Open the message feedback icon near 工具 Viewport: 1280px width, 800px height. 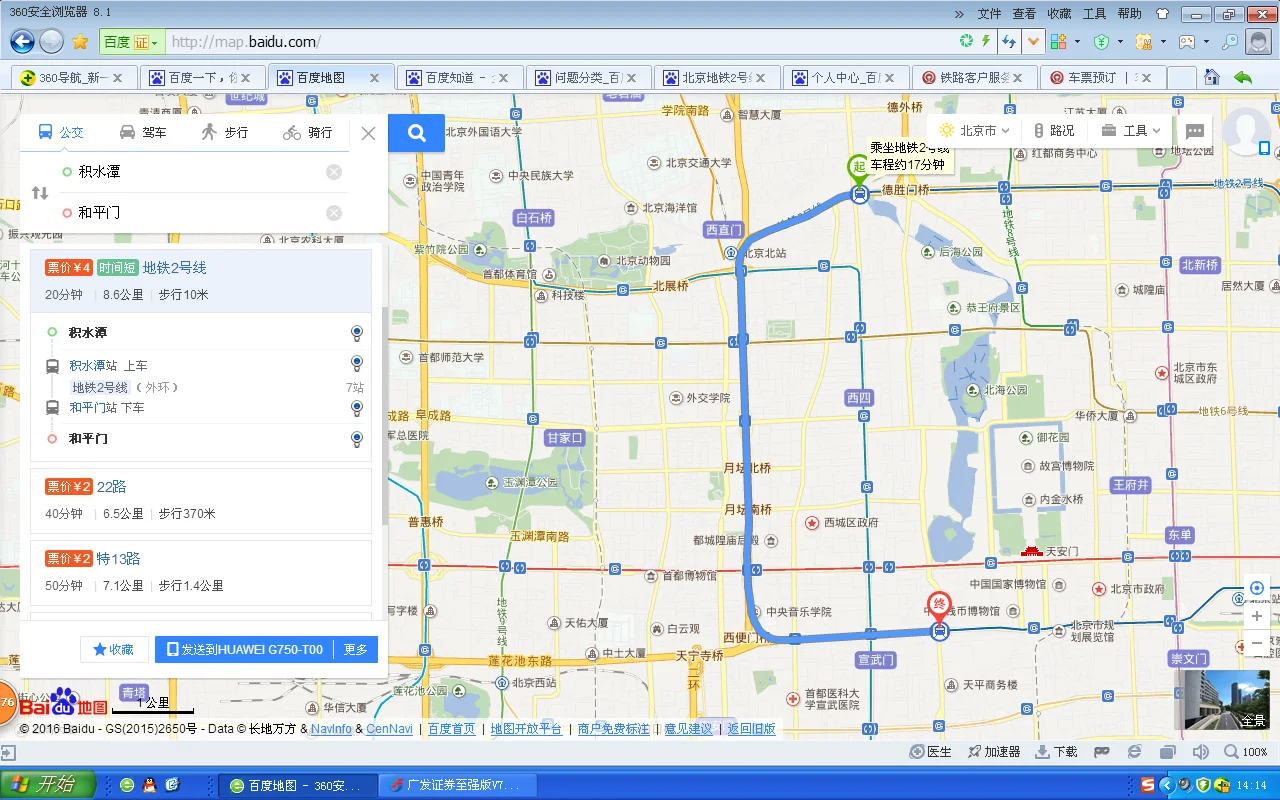tap(1196, 130)
